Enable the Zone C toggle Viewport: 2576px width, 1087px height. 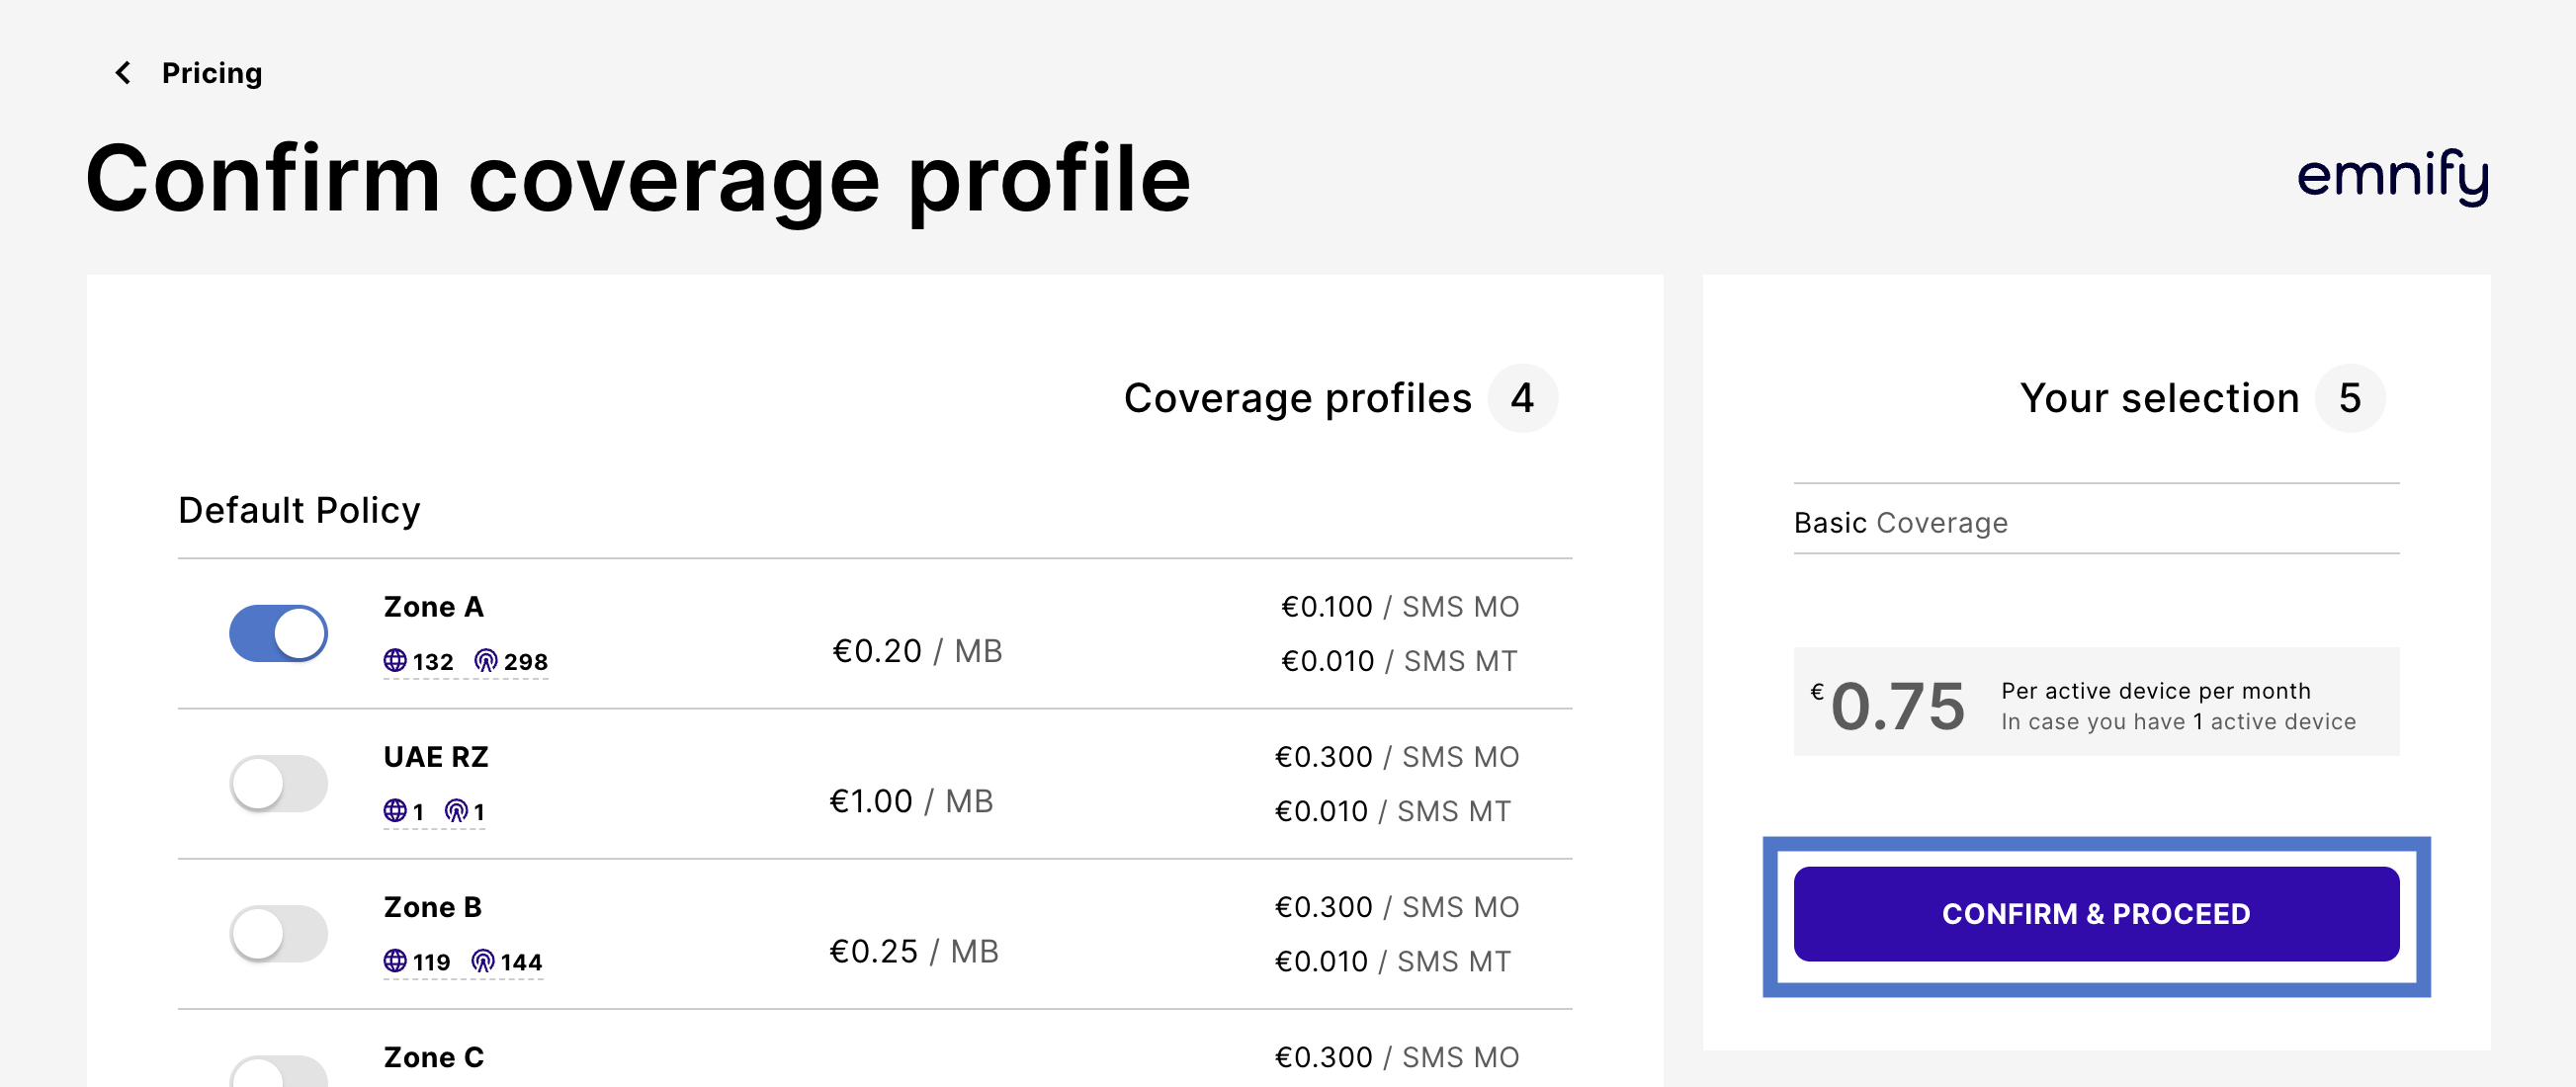(x=278, y=1072)
